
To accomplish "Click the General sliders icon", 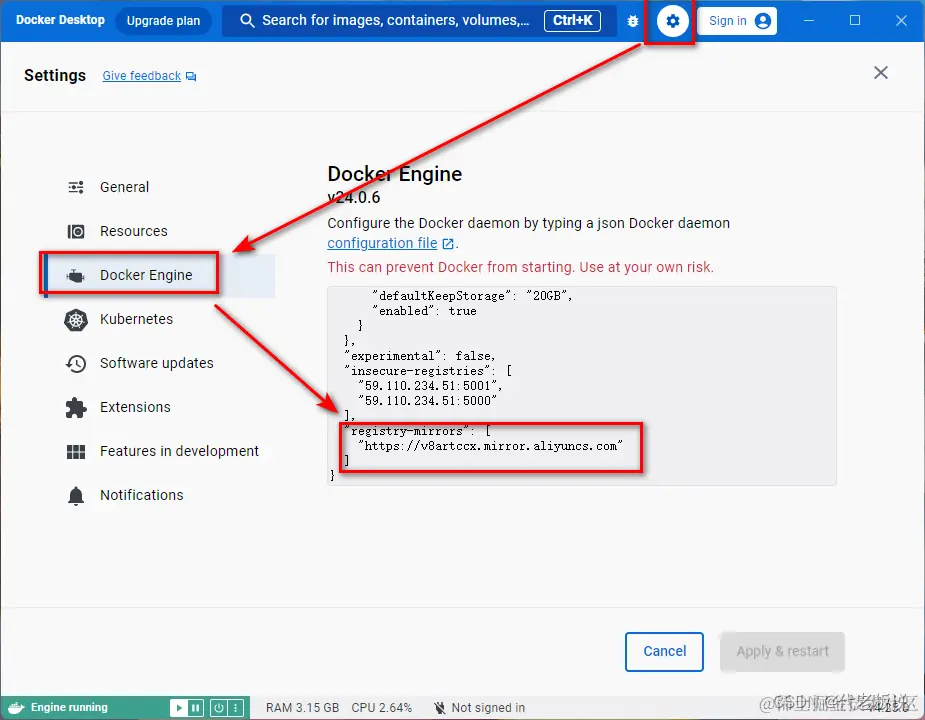I will 76,187.
